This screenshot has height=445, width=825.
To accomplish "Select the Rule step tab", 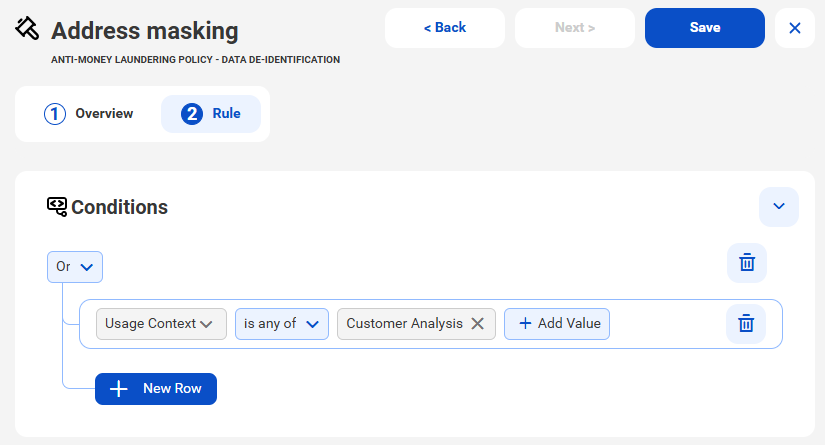I will pos(210,114).
